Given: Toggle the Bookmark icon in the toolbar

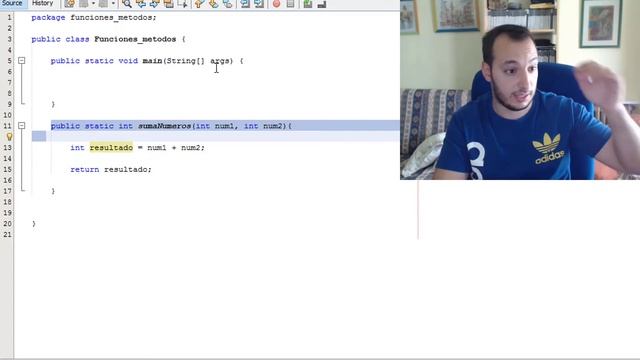Looking at the screenshot, I should tap(227, 4).
